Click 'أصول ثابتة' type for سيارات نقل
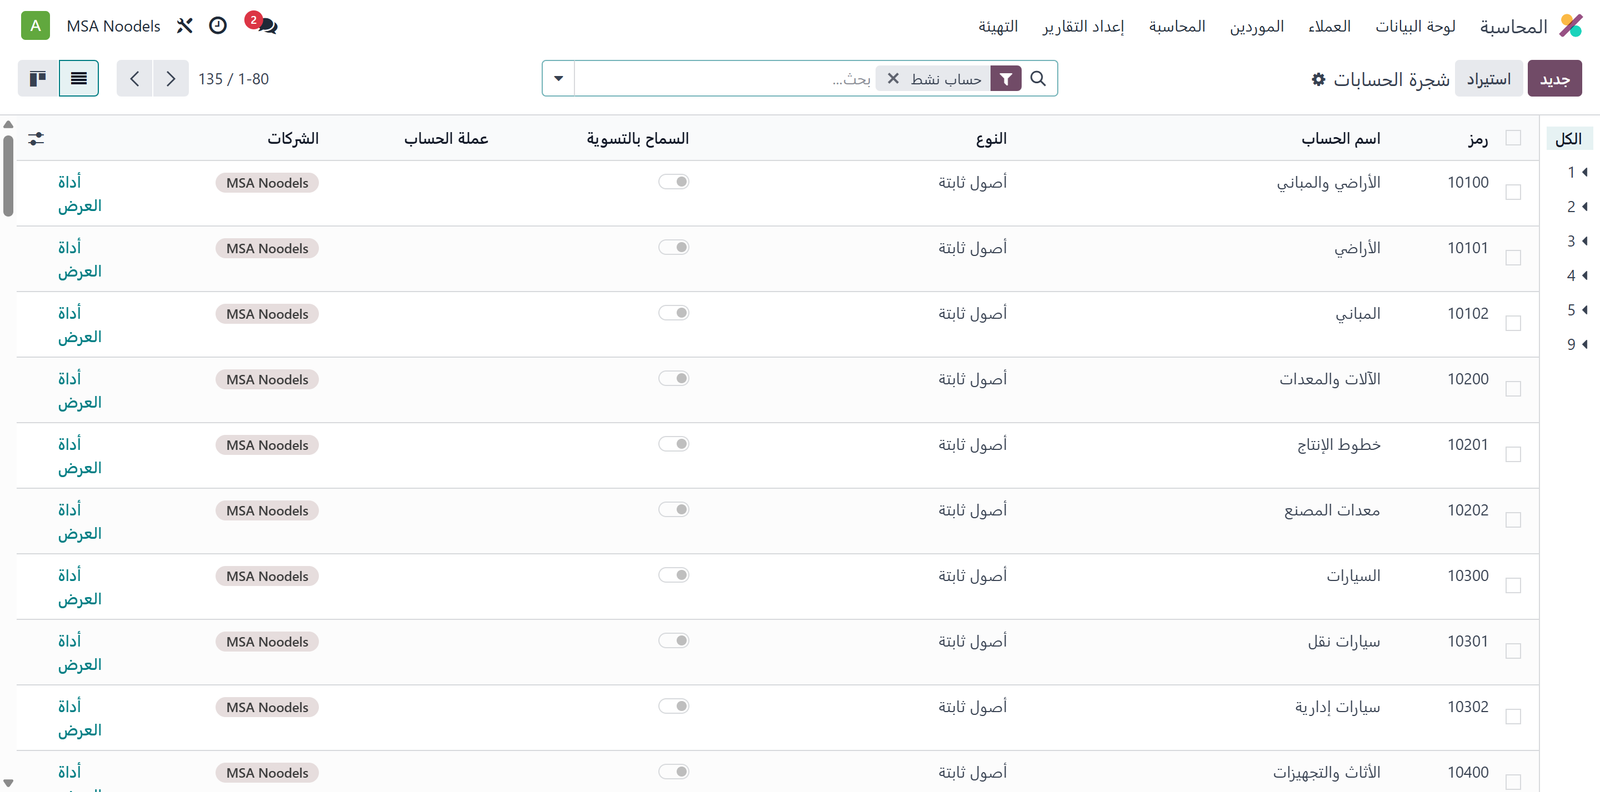1600x792 pixels. point(972,641)
